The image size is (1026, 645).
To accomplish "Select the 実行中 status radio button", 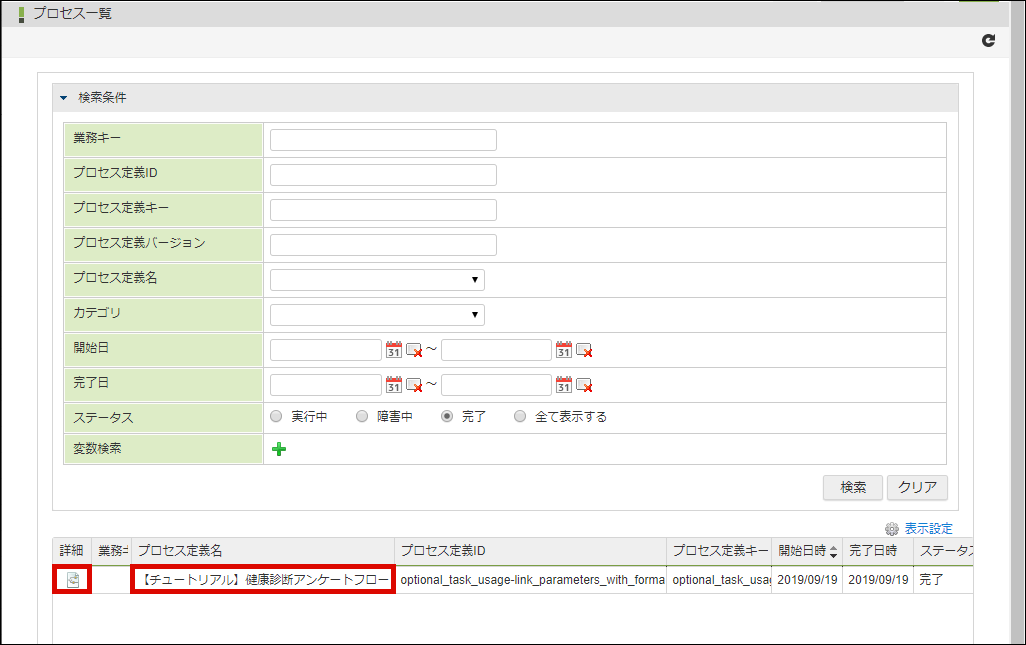I will (276, 416).
